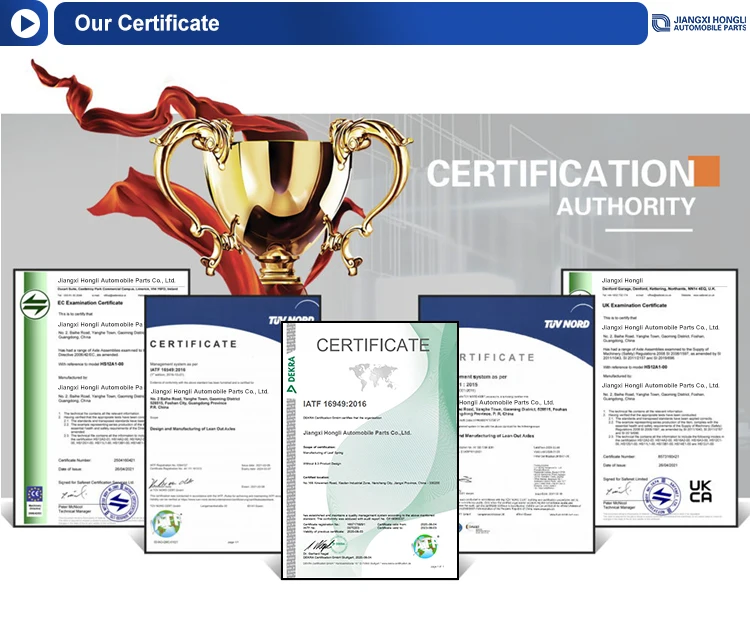Image resolution: width=750 pixels, height=618 pixels.
Task: Click the globe seal on DEKRA certificate
Action: pos(425,546)
